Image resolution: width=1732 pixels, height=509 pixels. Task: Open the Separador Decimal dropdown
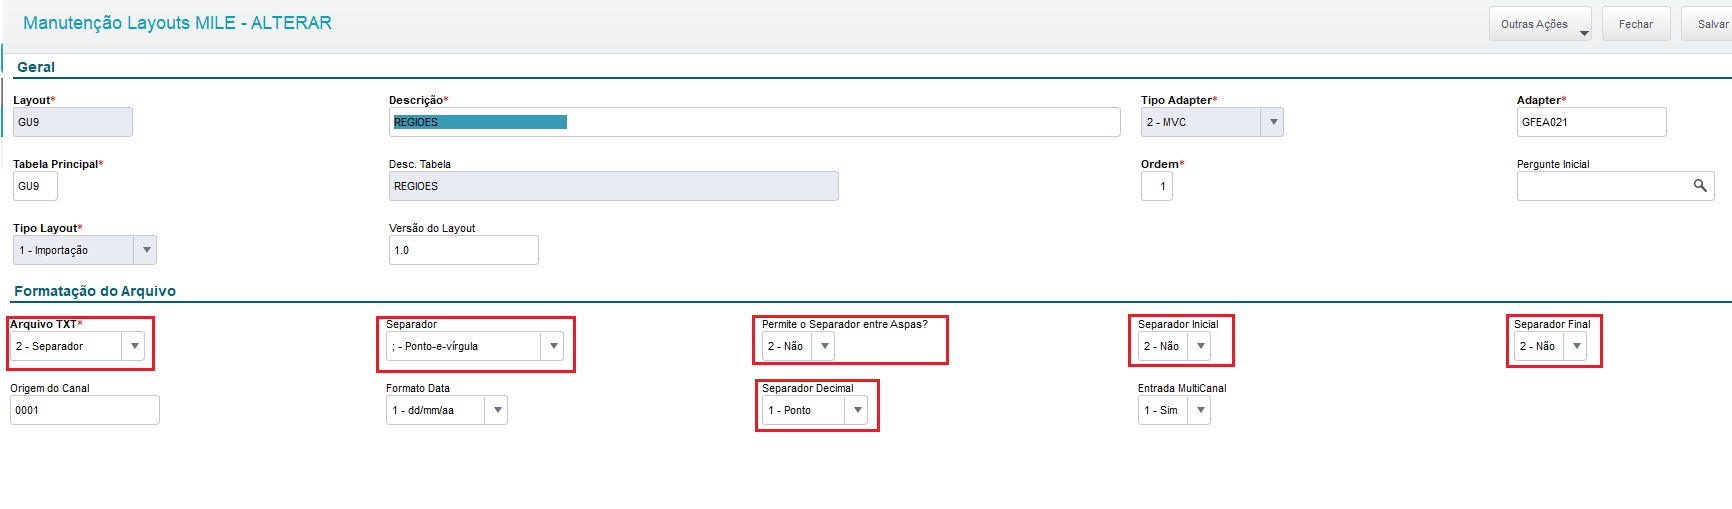click(x=815, y=410)
